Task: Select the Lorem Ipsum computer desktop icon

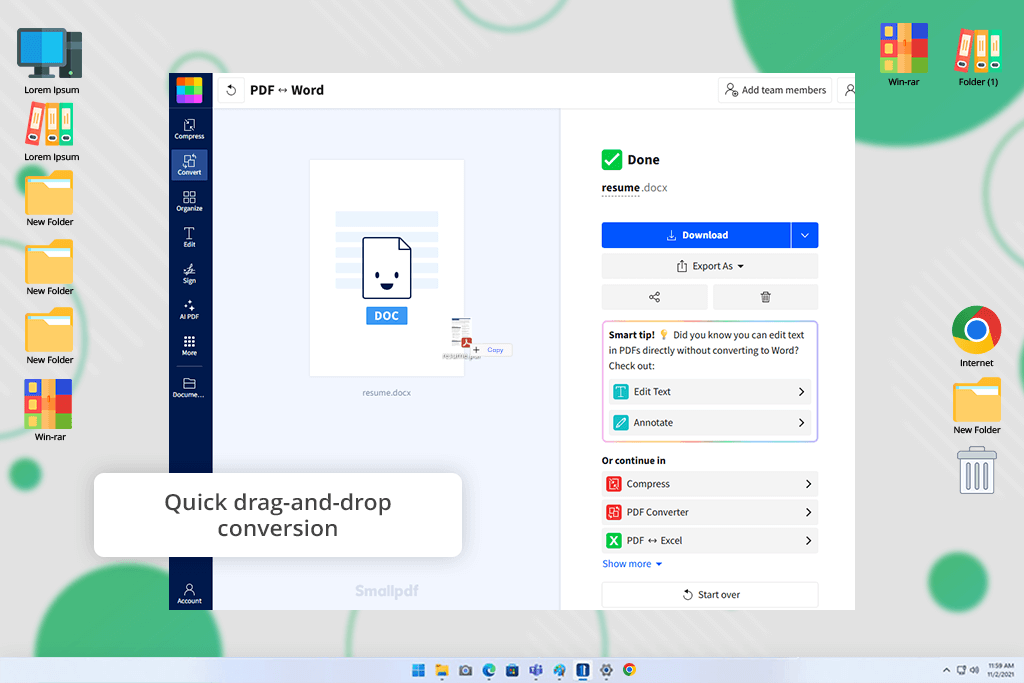Action: (x=51, y=61)
